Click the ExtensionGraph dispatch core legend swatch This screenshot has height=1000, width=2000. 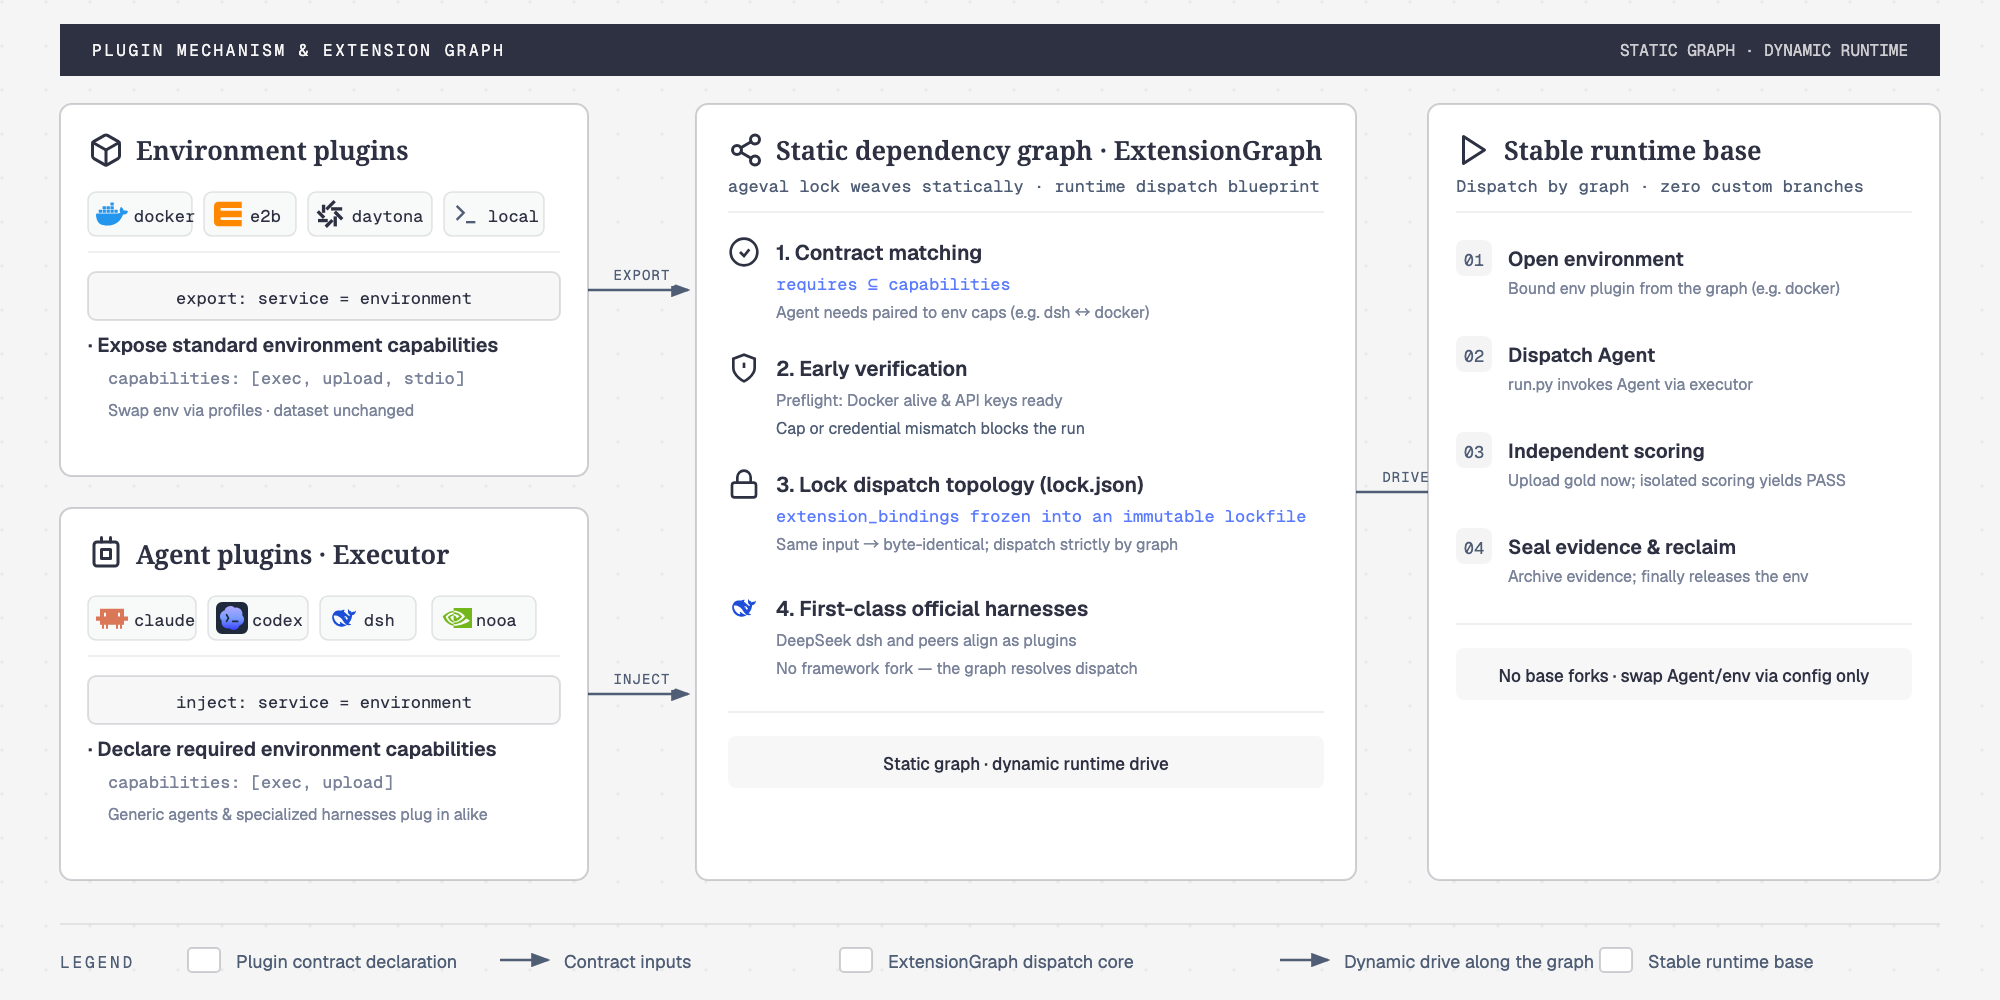click(x=856, y=960)
